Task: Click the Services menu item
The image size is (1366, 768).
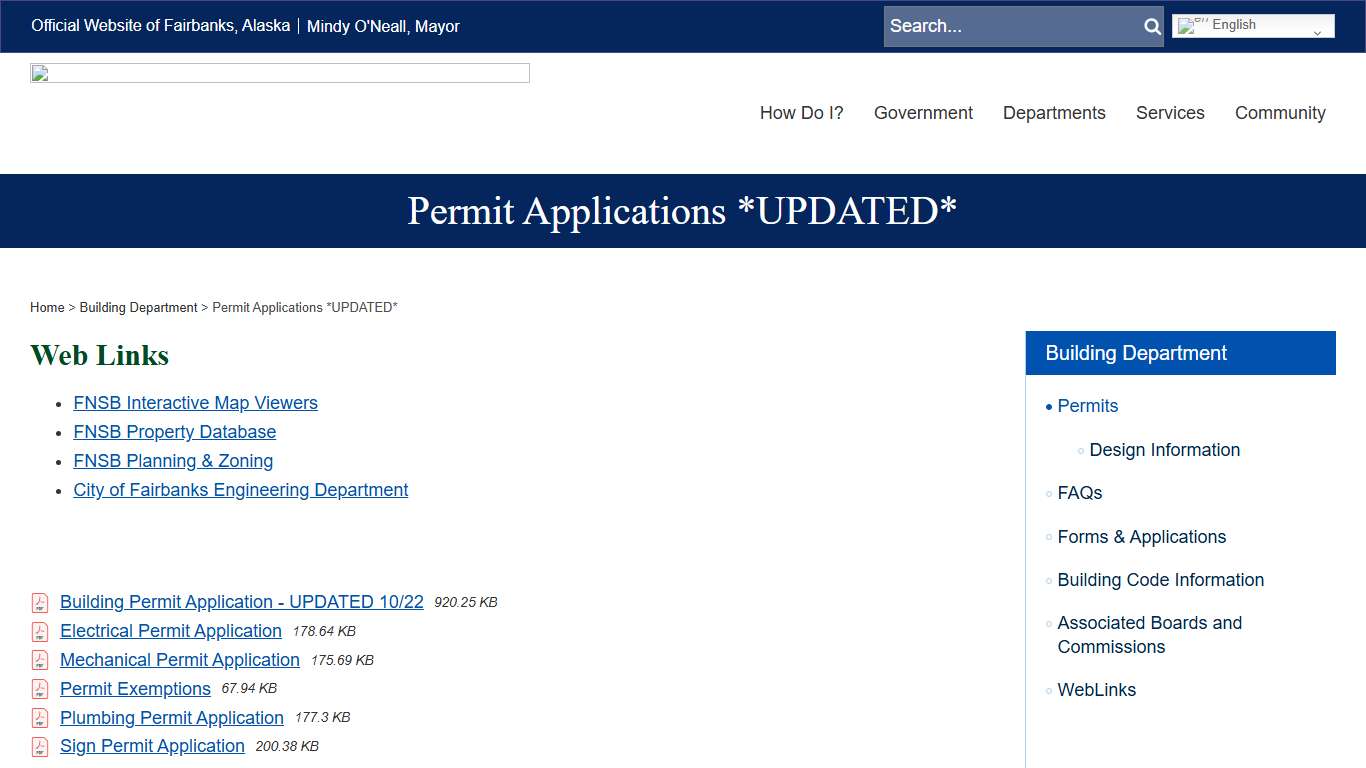Action: pos(1170,113)
